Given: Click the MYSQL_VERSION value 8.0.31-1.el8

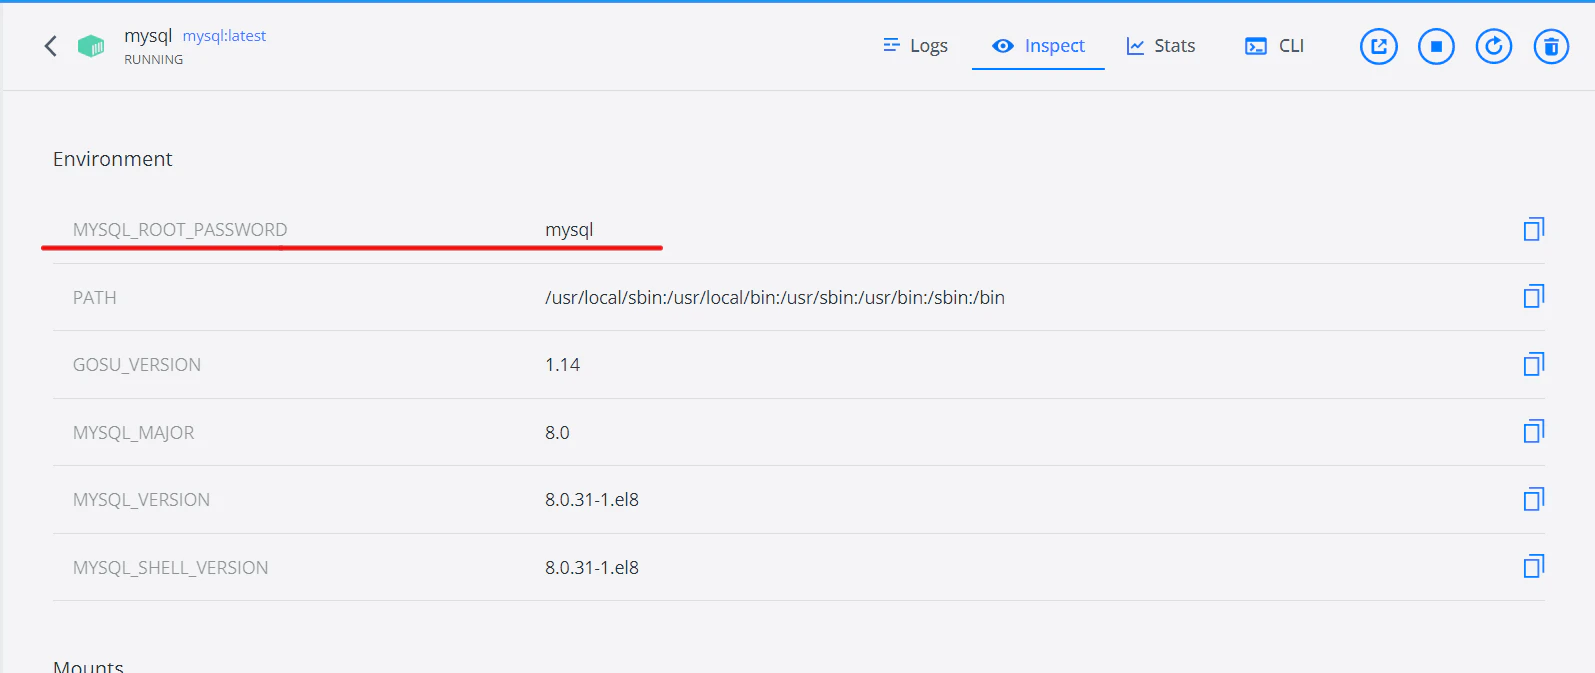Looking at the screenshot, I should [592, 500].
